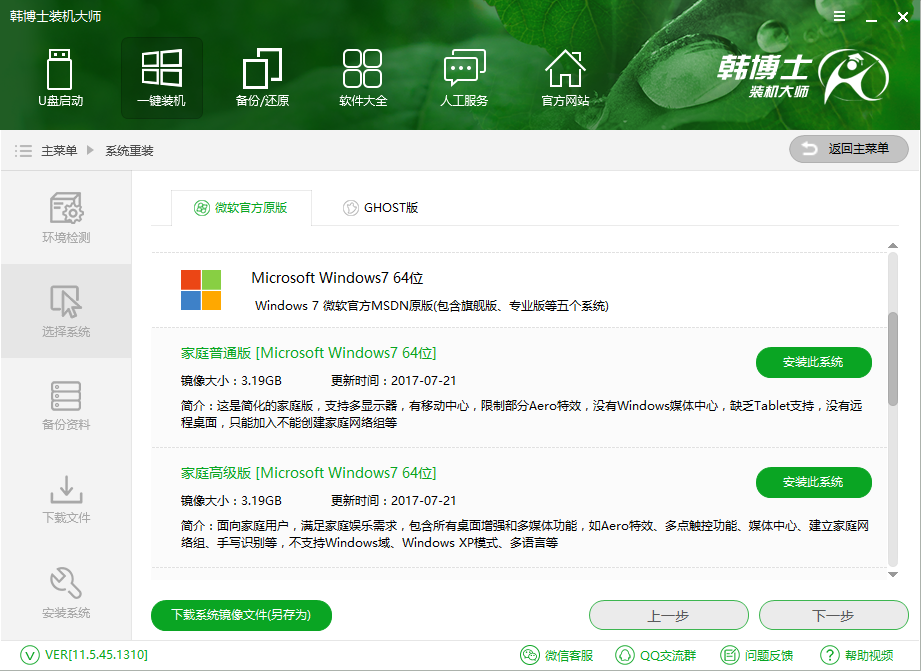
Task: Install 家庭普通版 via 安装此系统
Action: click(x=813, y=363)
